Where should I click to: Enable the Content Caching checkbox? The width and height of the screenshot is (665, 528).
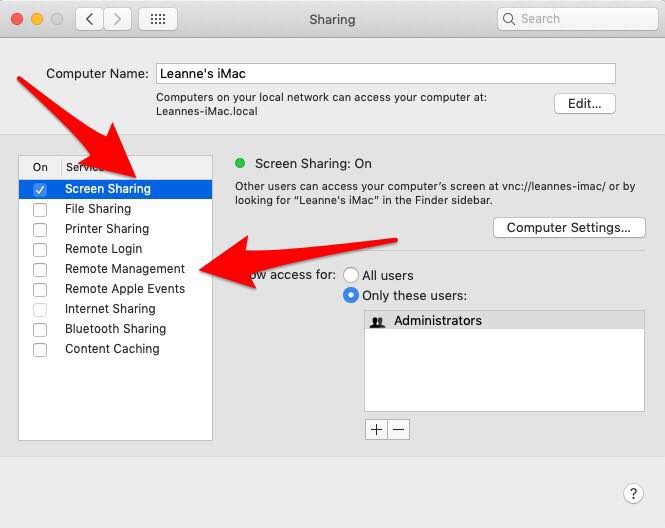40,350
